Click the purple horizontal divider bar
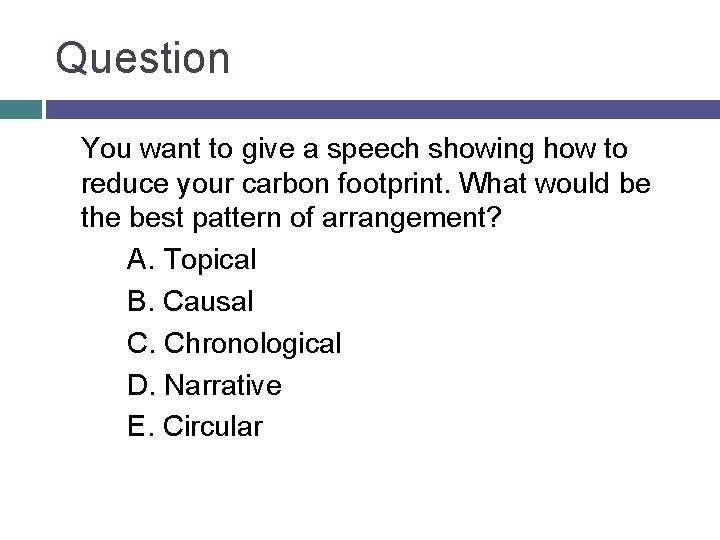Viewport: 720px width, 540px height. pyautogui.click(x=382, y=109)
